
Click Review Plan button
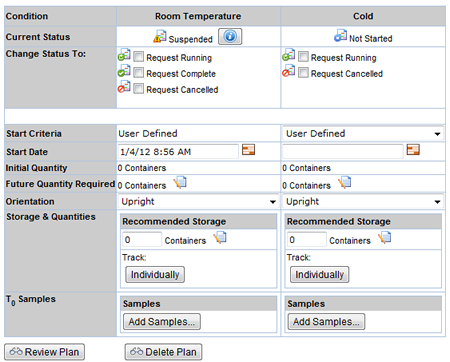click(x=44, y=352)
